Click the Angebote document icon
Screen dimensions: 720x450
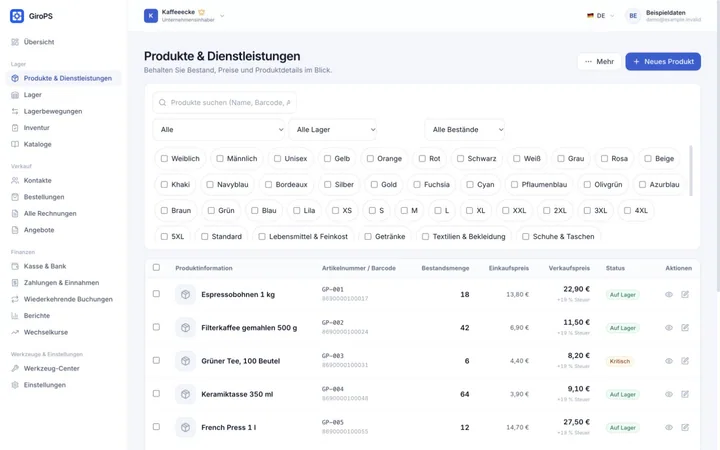15,230
